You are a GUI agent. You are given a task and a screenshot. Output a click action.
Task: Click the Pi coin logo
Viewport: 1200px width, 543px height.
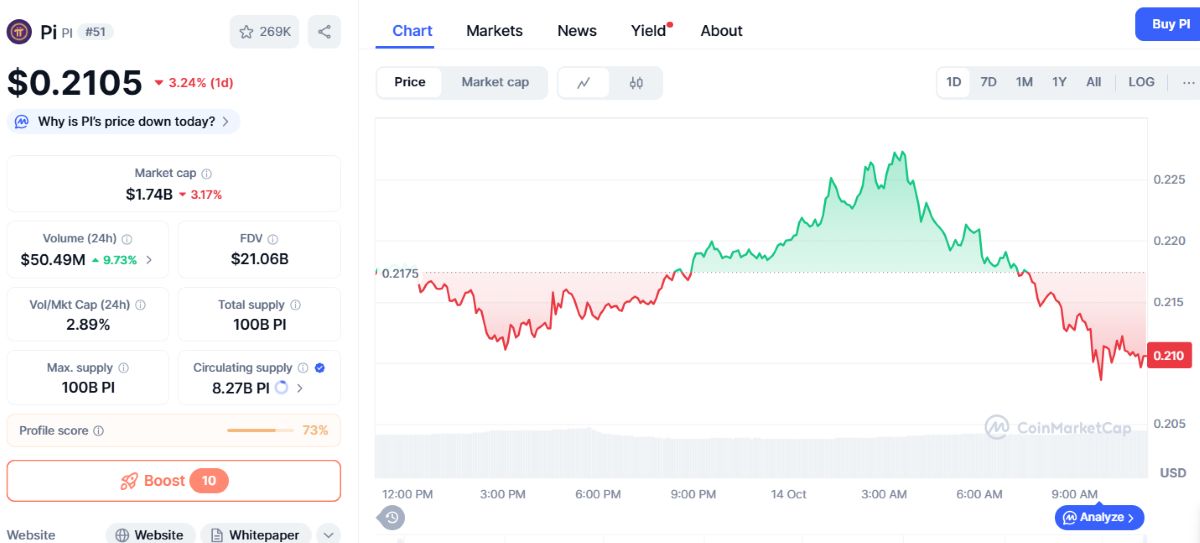(19, 32)
